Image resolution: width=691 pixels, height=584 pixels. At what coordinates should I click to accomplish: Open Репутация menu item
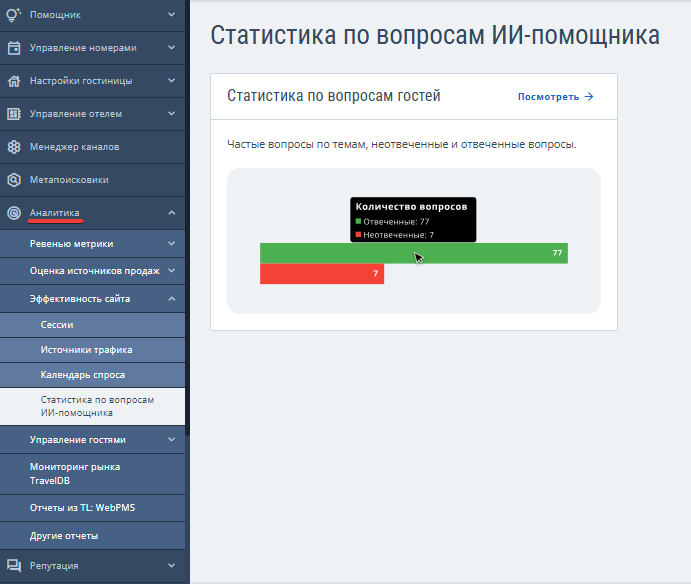pos(93,566)
